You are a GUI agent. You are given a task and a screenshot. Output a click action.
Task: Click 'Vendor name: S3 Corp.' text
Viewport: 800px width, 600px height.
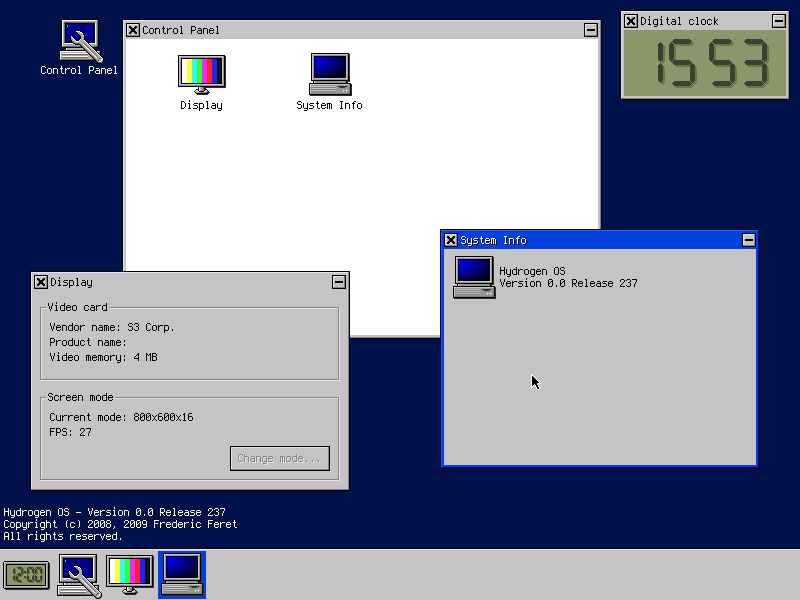[x=112, y=328]
